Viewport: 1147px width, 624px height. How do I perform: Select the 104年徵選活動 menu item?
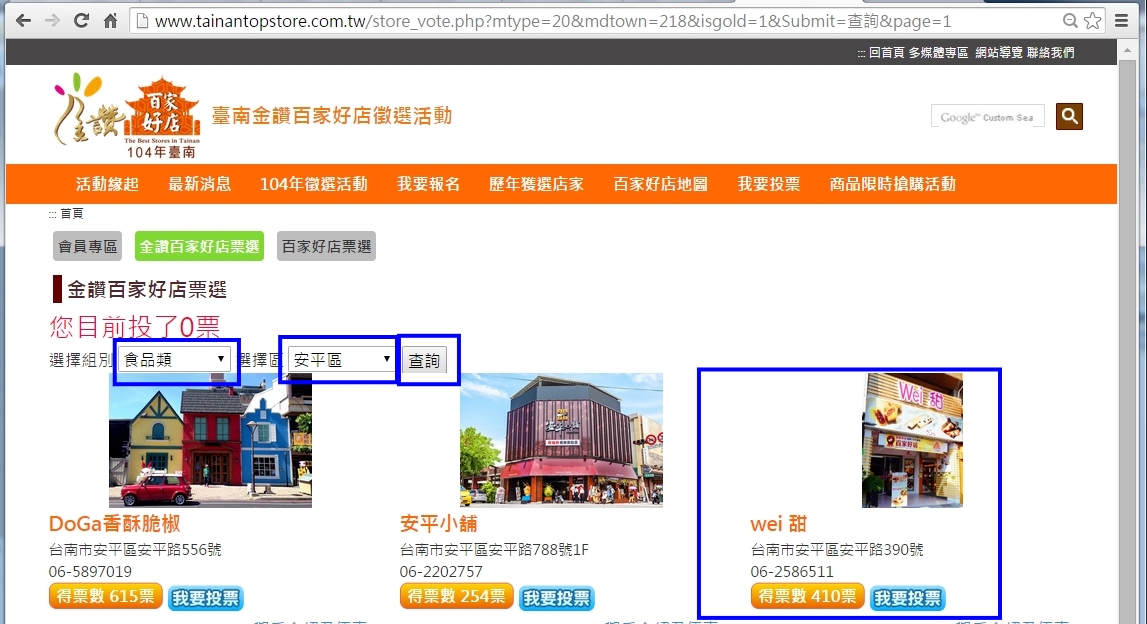(x=313, y=184)
